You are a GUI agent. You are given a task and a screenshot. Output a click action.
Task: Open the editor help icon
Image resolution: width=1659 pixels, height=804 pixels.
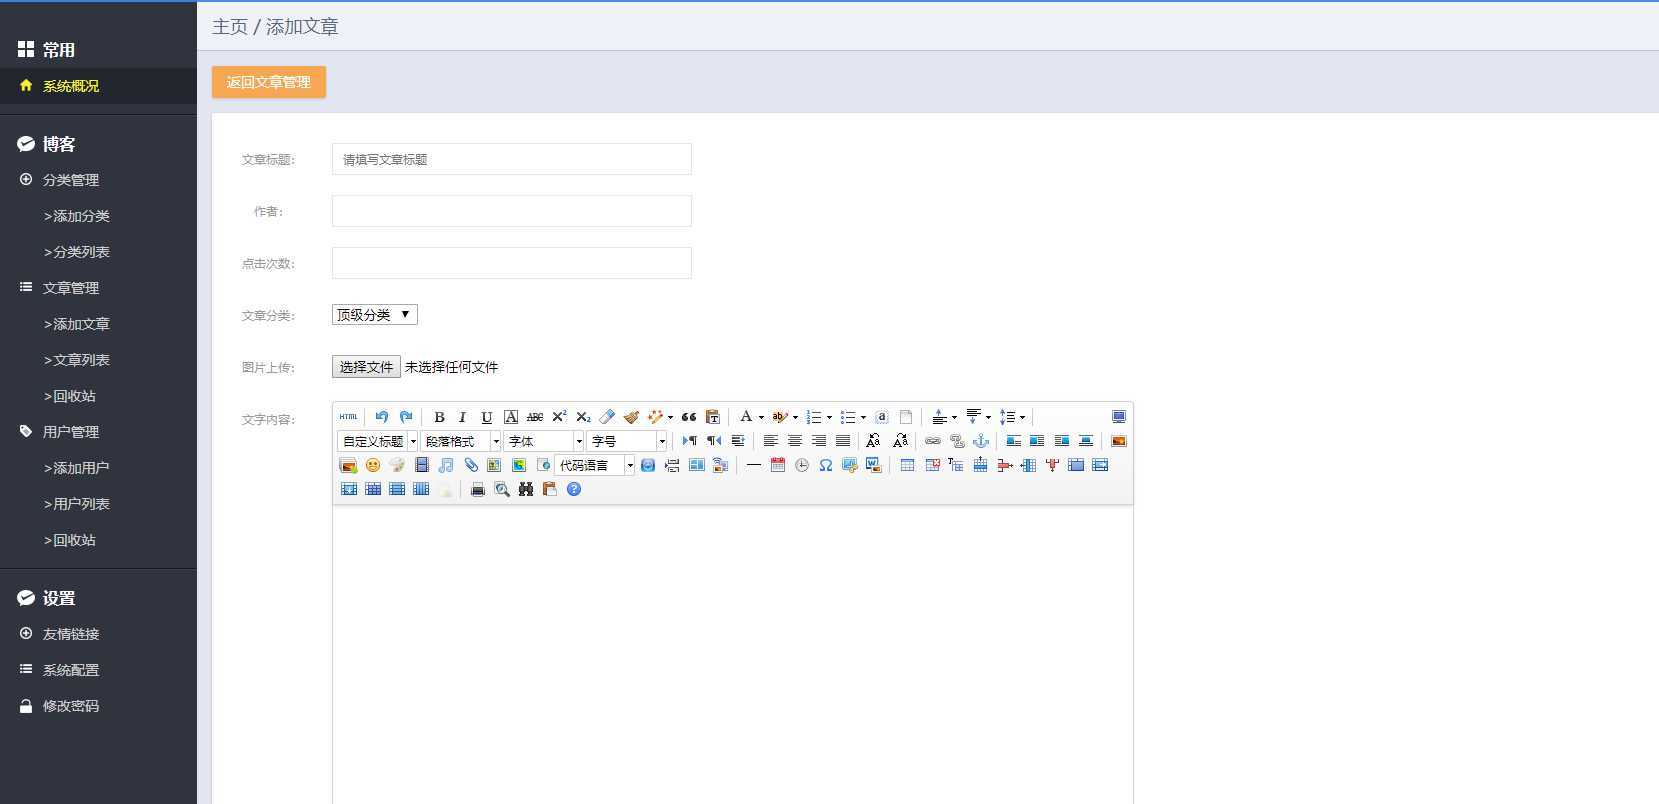(574, 489)
